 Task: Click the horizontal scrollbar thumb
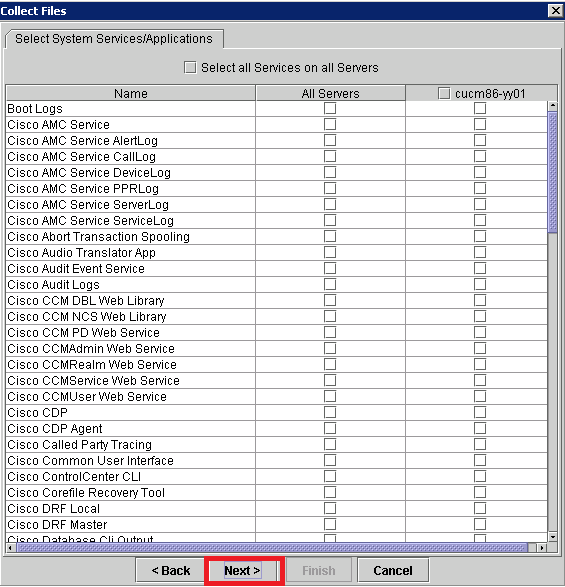pyautogui.click(x=272, y=548)
